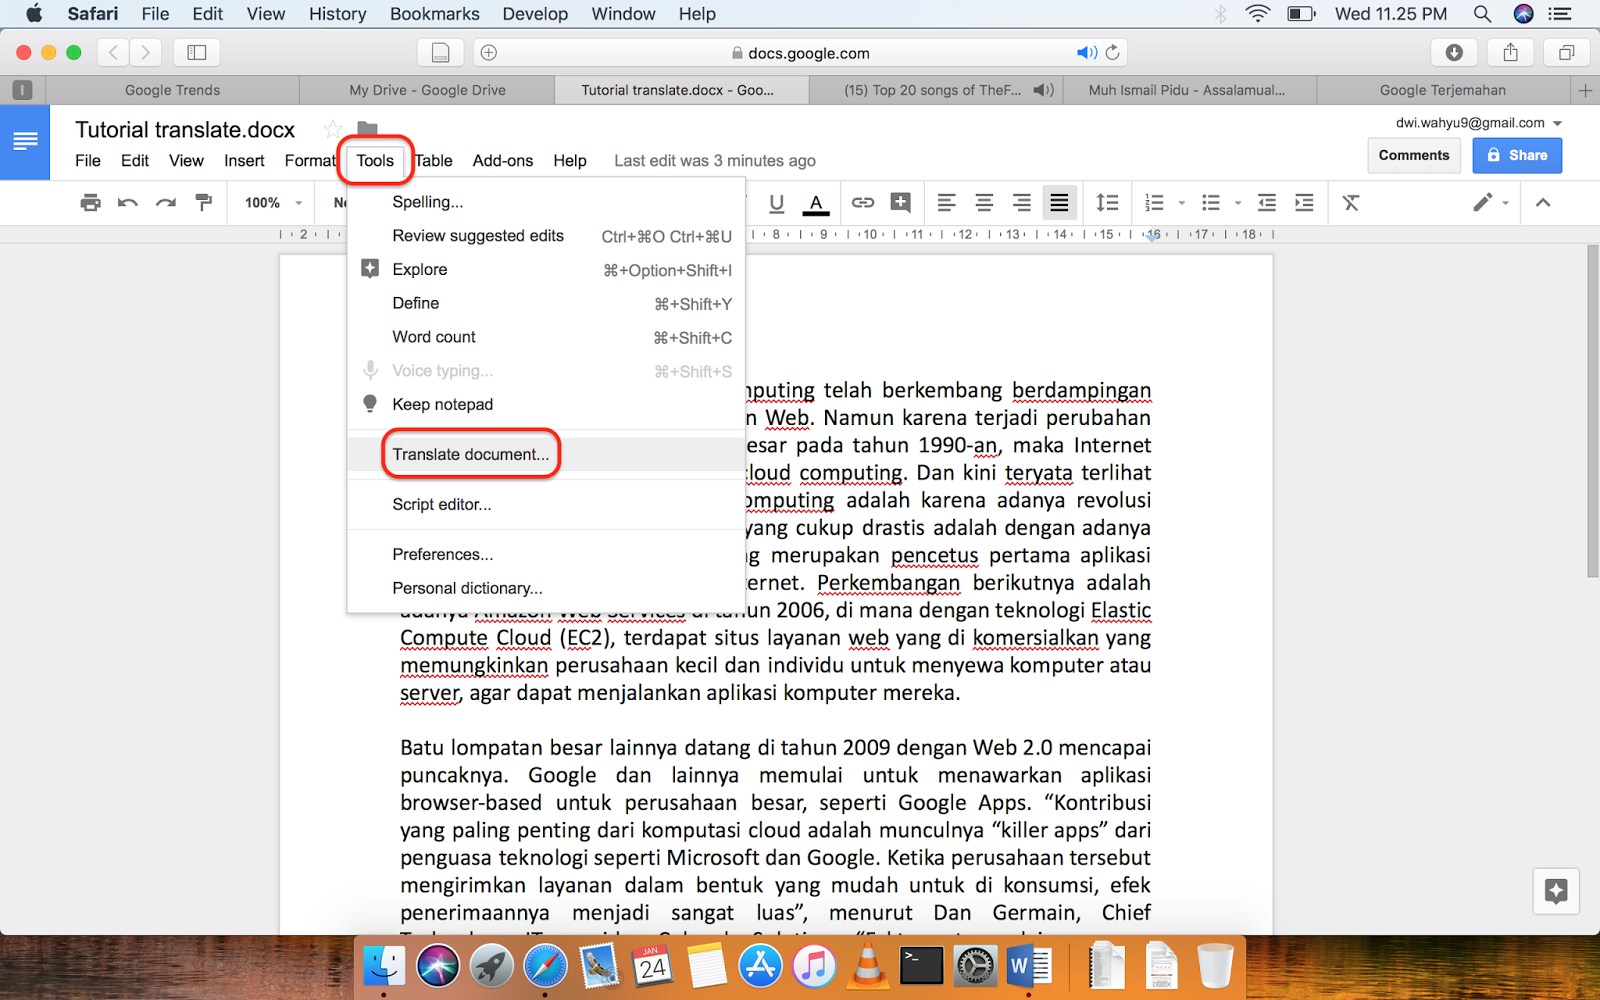Choose Translate document...
Image resolution: width=1600 pixels, height=1000 pixels.
tap(546, 454)
